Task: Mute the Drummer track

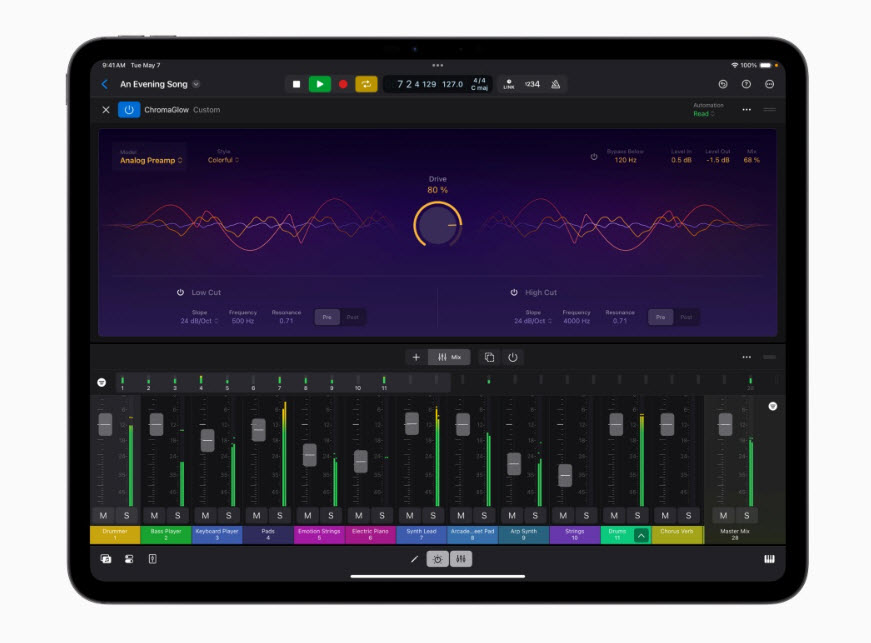Action: coord(103,516)
